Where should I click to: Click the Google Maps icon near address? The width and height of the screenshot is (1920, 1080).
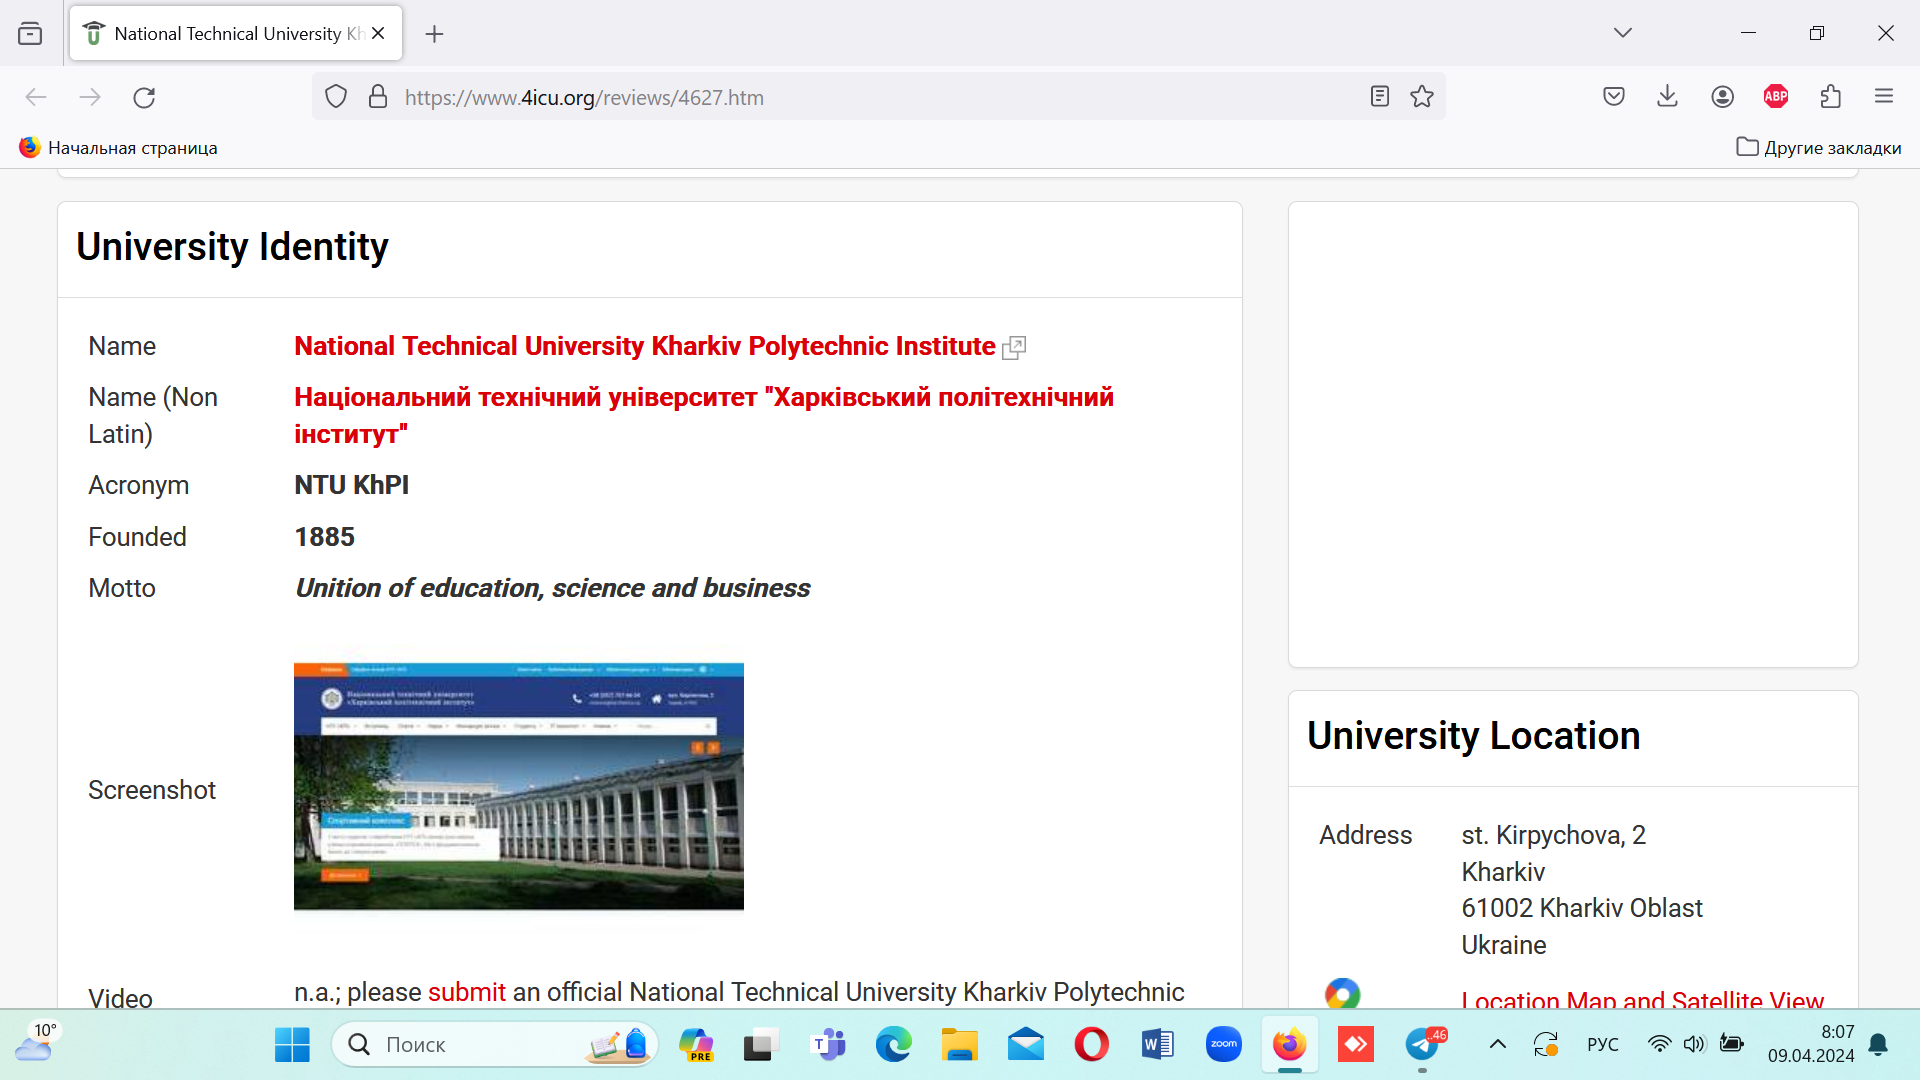tap(1342, 994)
